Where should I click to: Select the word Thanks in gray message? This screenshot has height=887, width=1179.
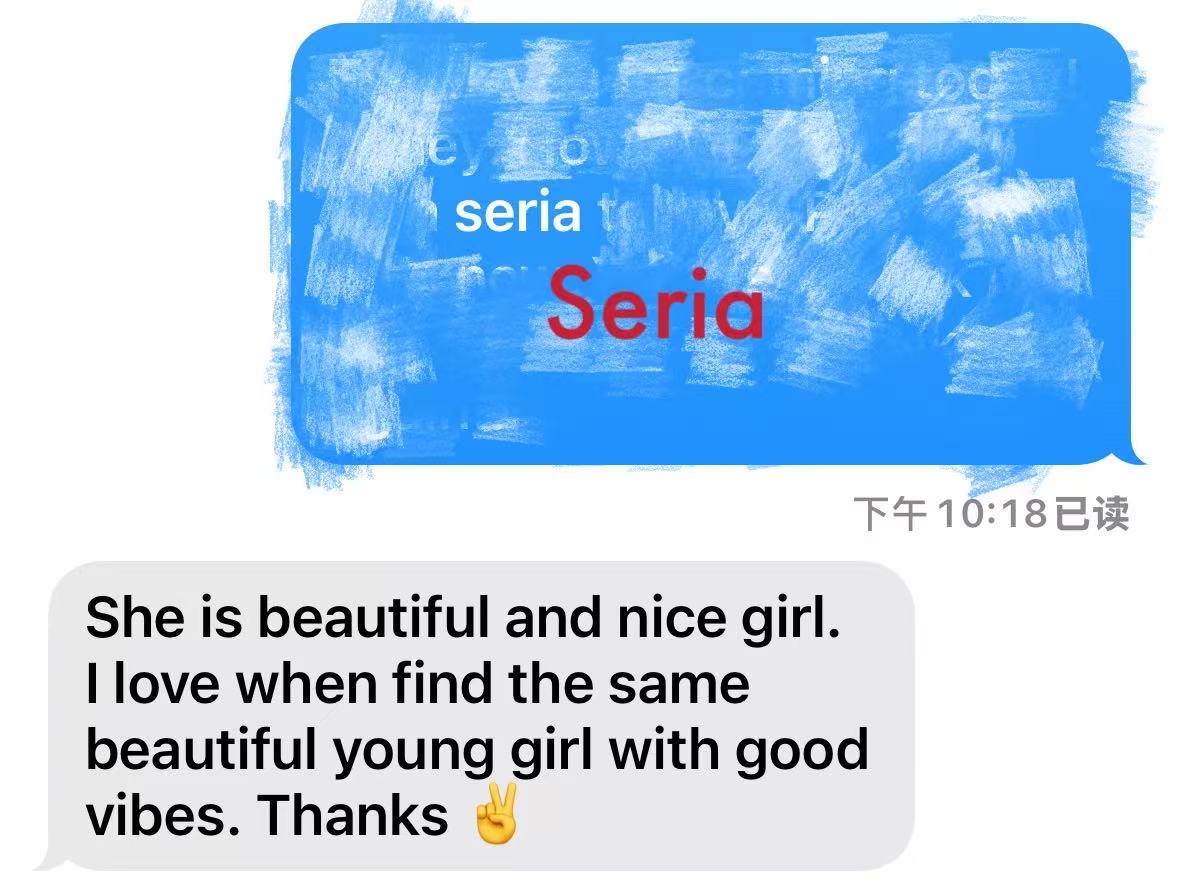click(x=353, y=816)
